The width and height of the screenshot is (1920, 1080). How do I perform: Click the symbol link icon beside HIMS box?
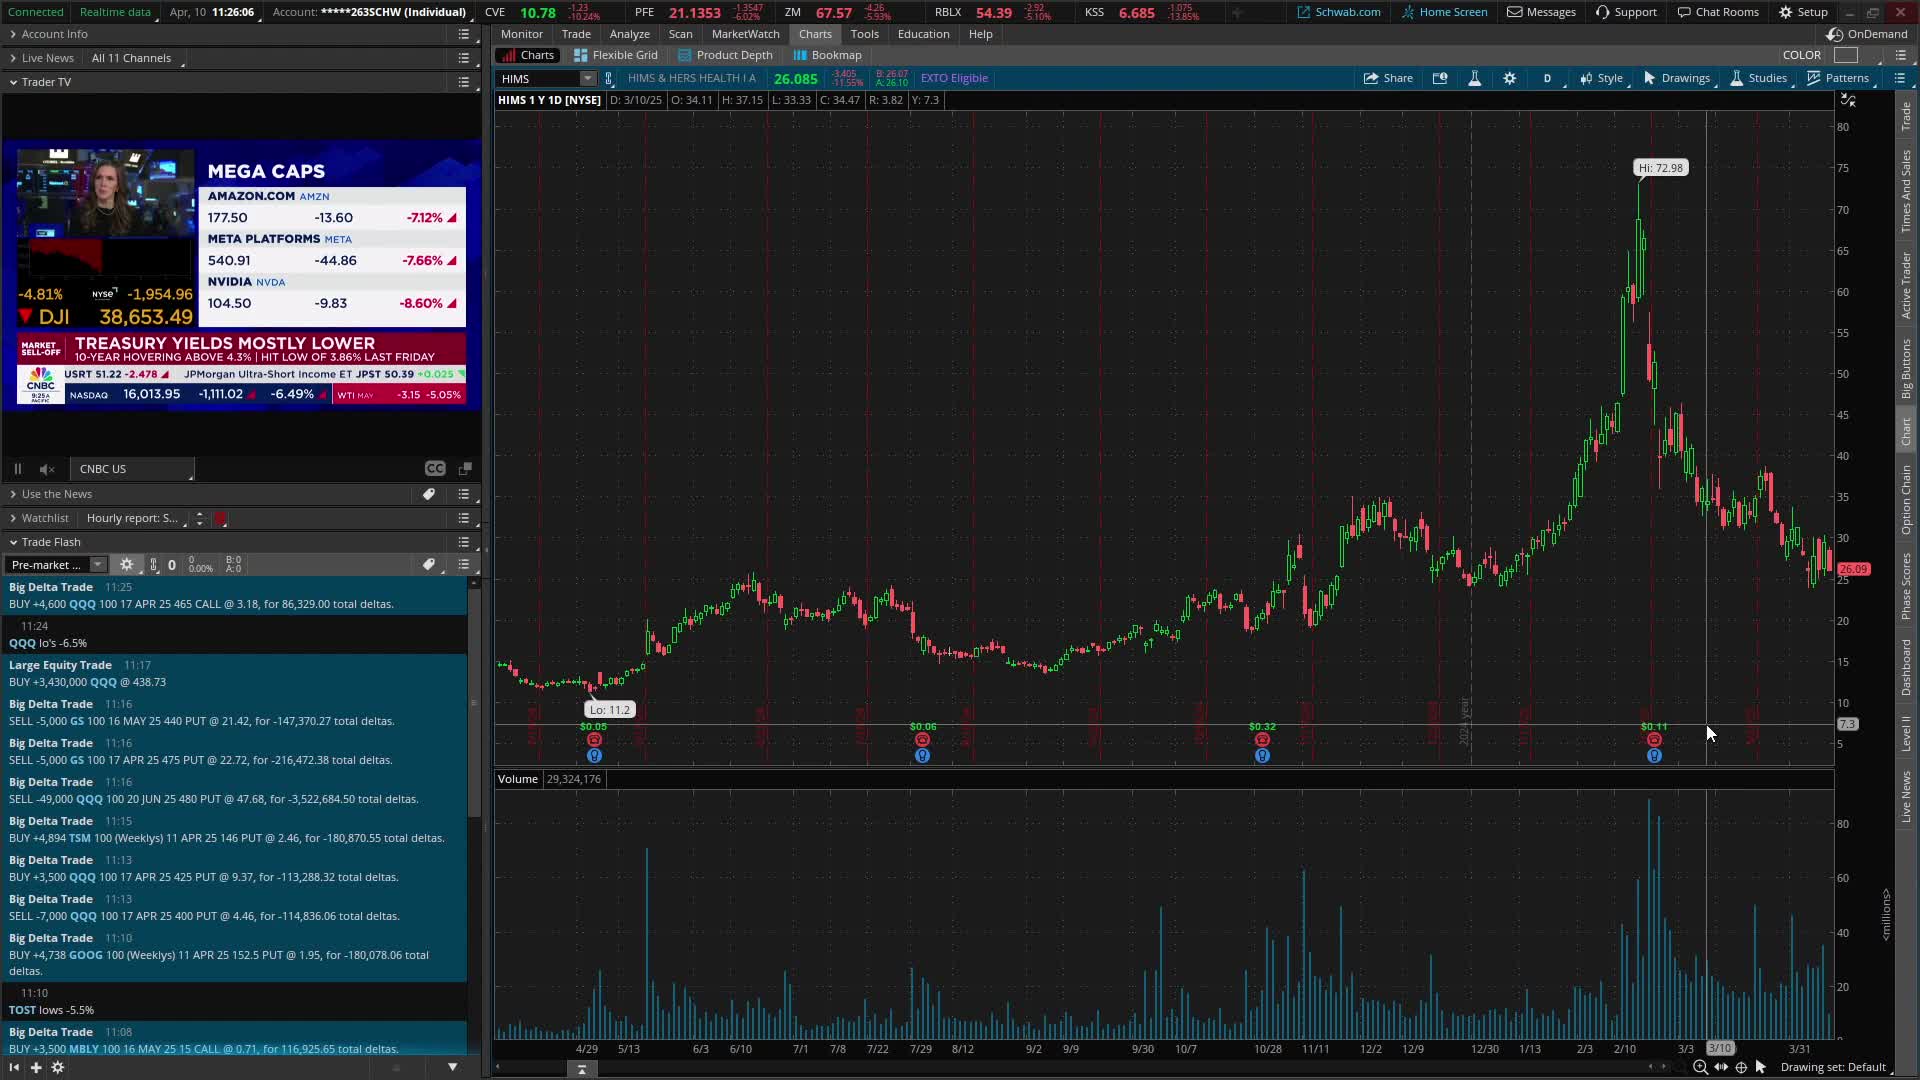click(x=608, y=78)
